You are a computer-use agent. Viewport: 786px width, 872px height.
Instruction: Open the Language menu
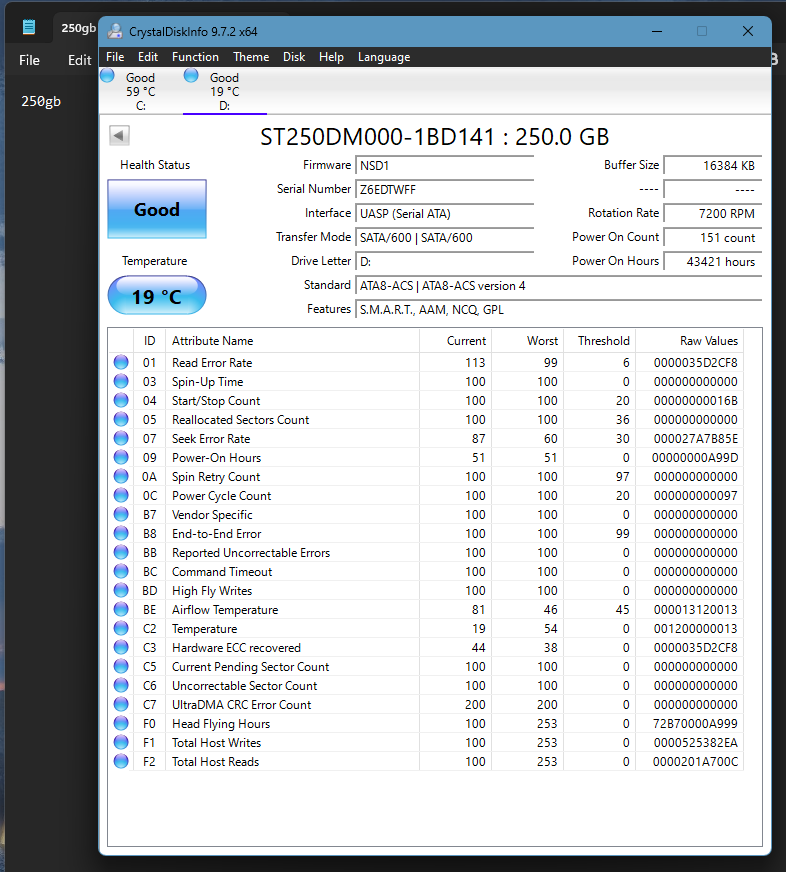tap(384, 57)
